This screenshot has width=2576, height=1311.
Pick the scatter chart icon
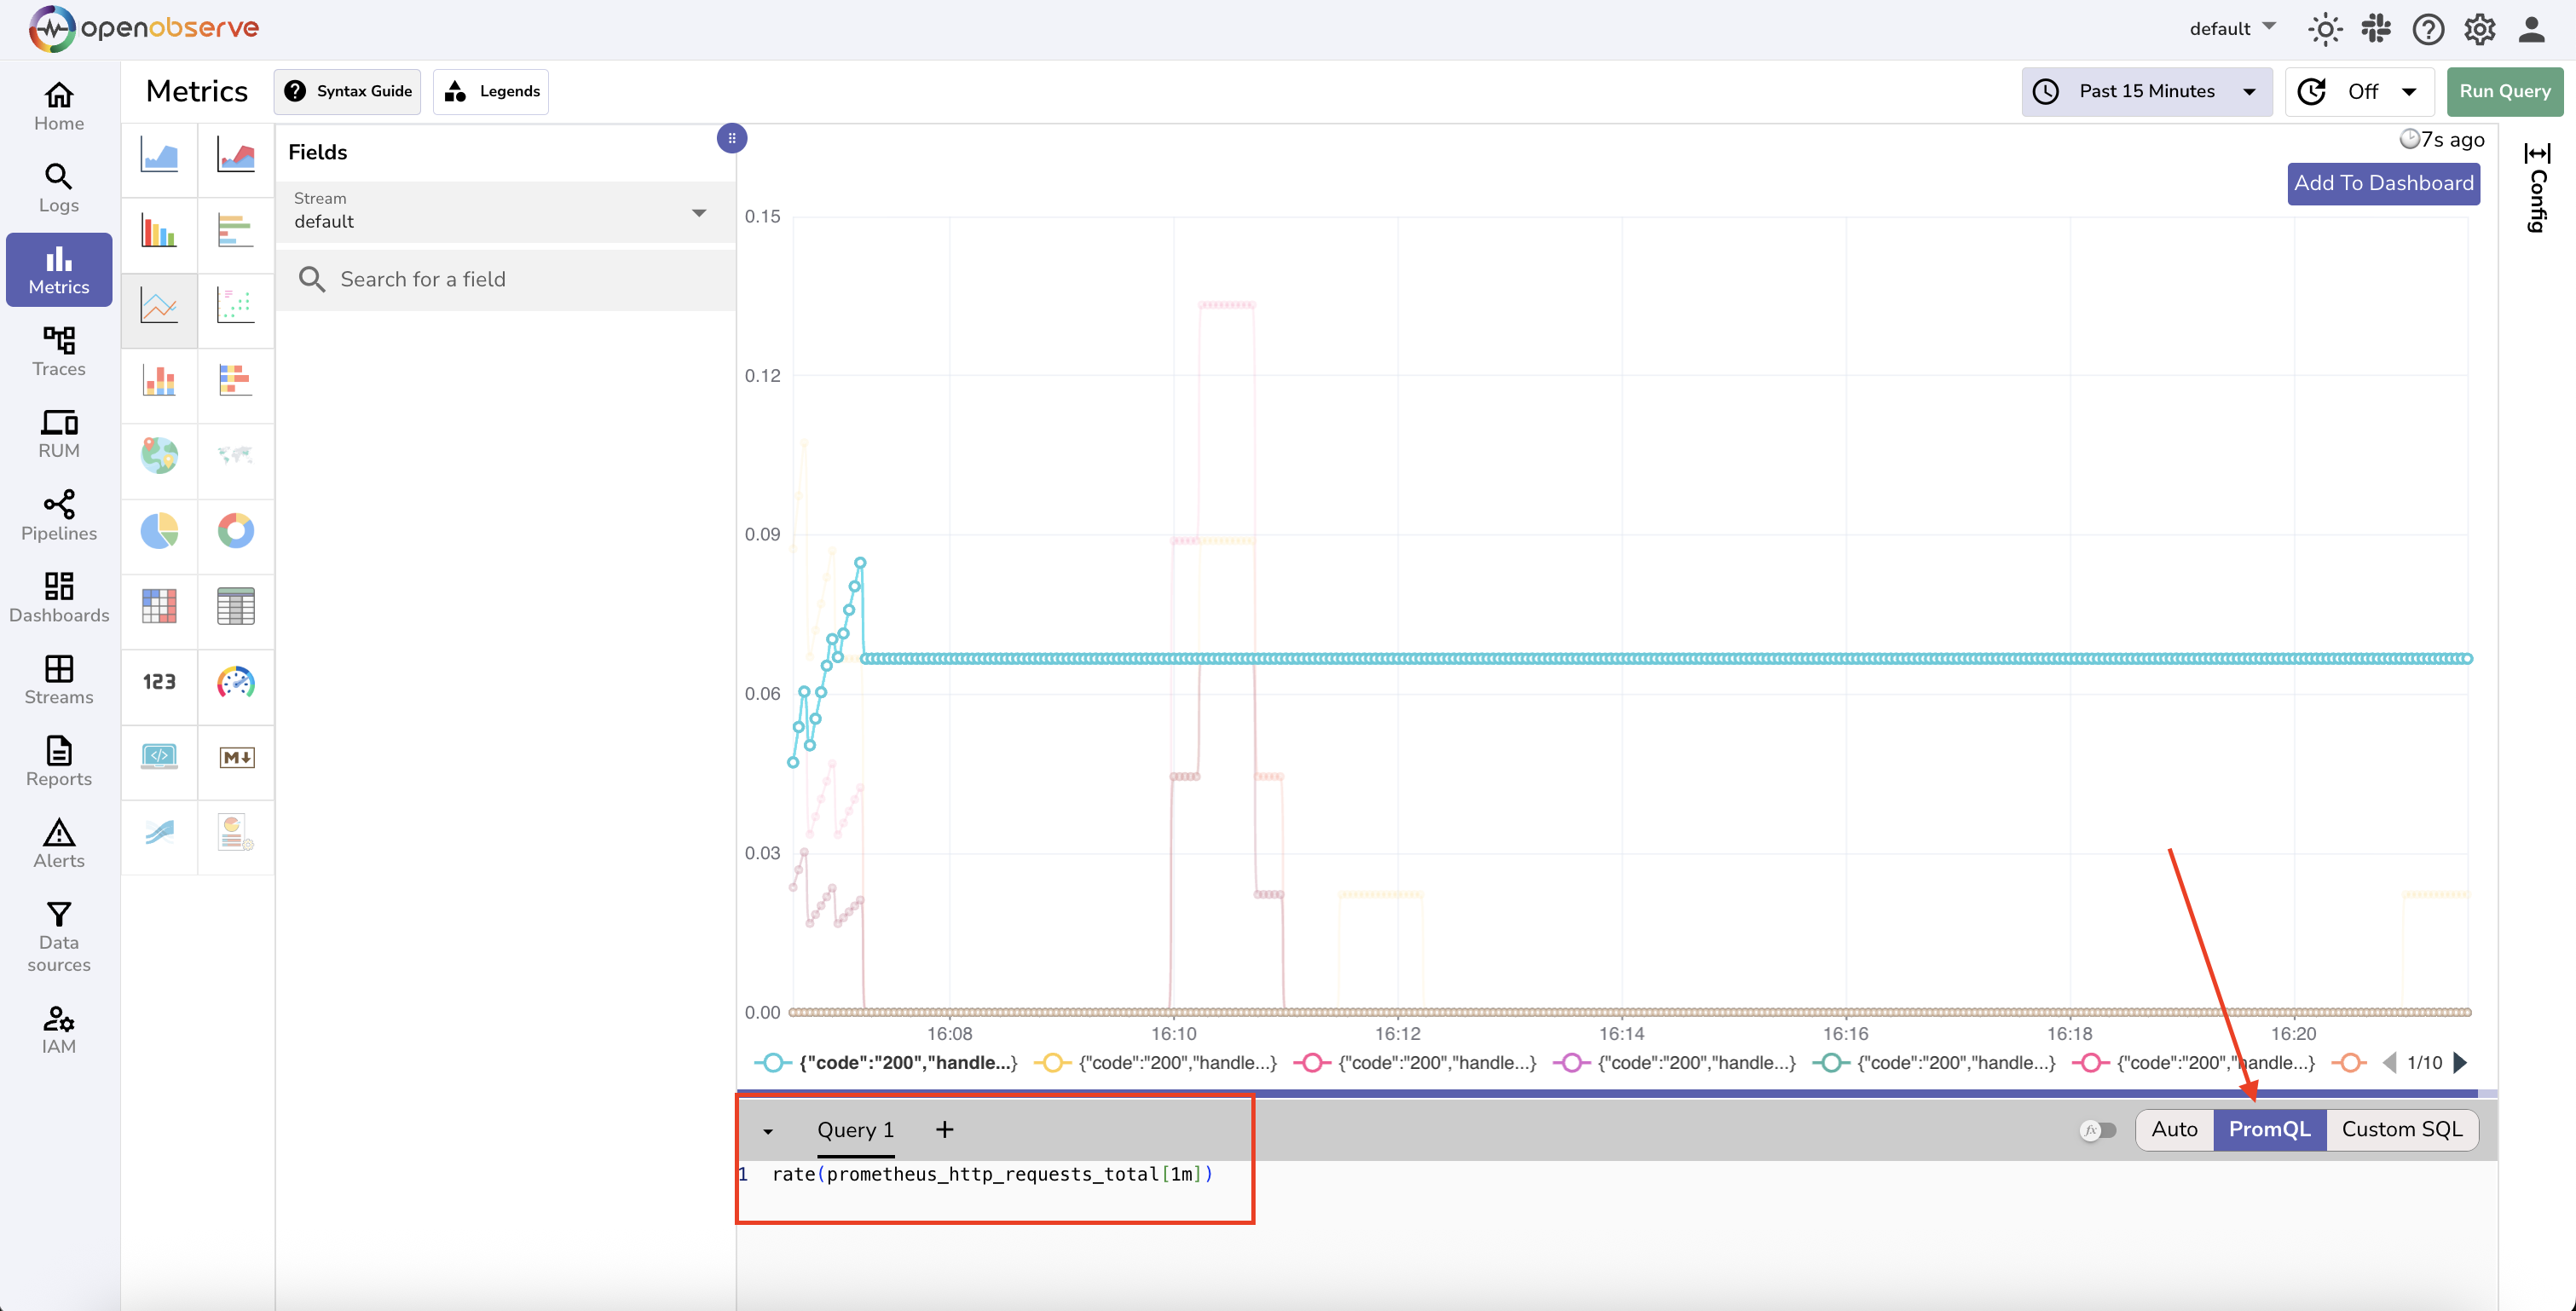(x=236, y=305)
